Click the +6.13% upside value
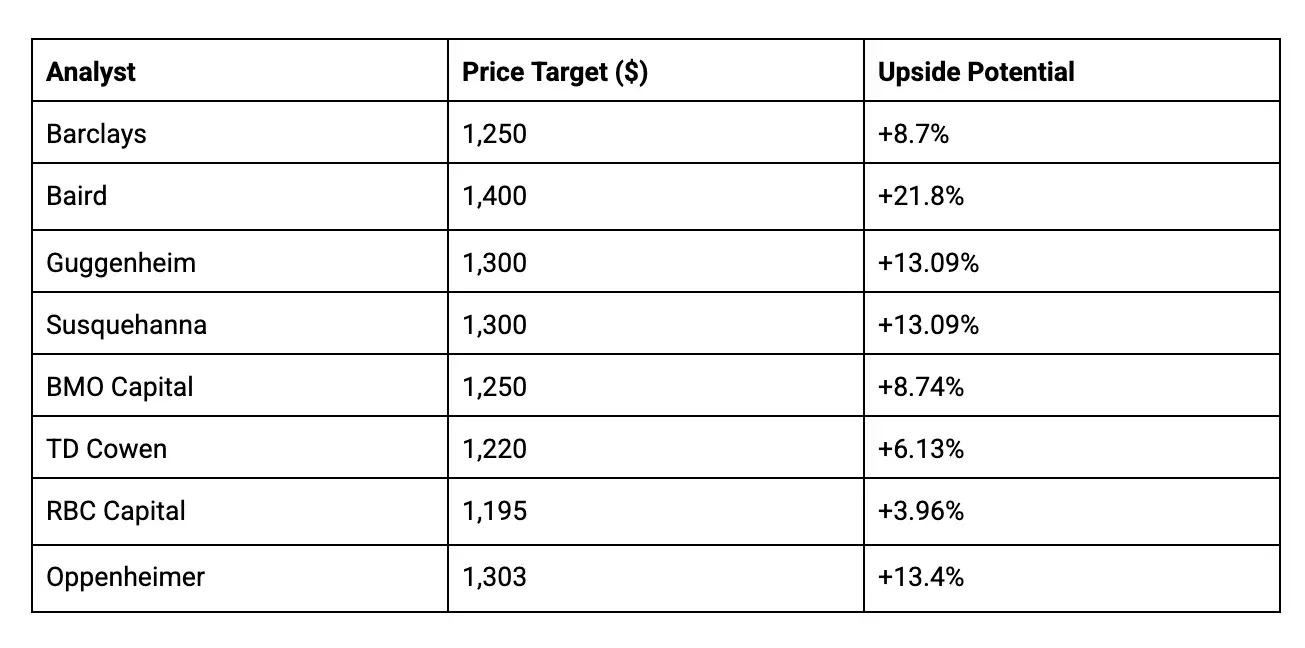 click(x=921, y=448)
